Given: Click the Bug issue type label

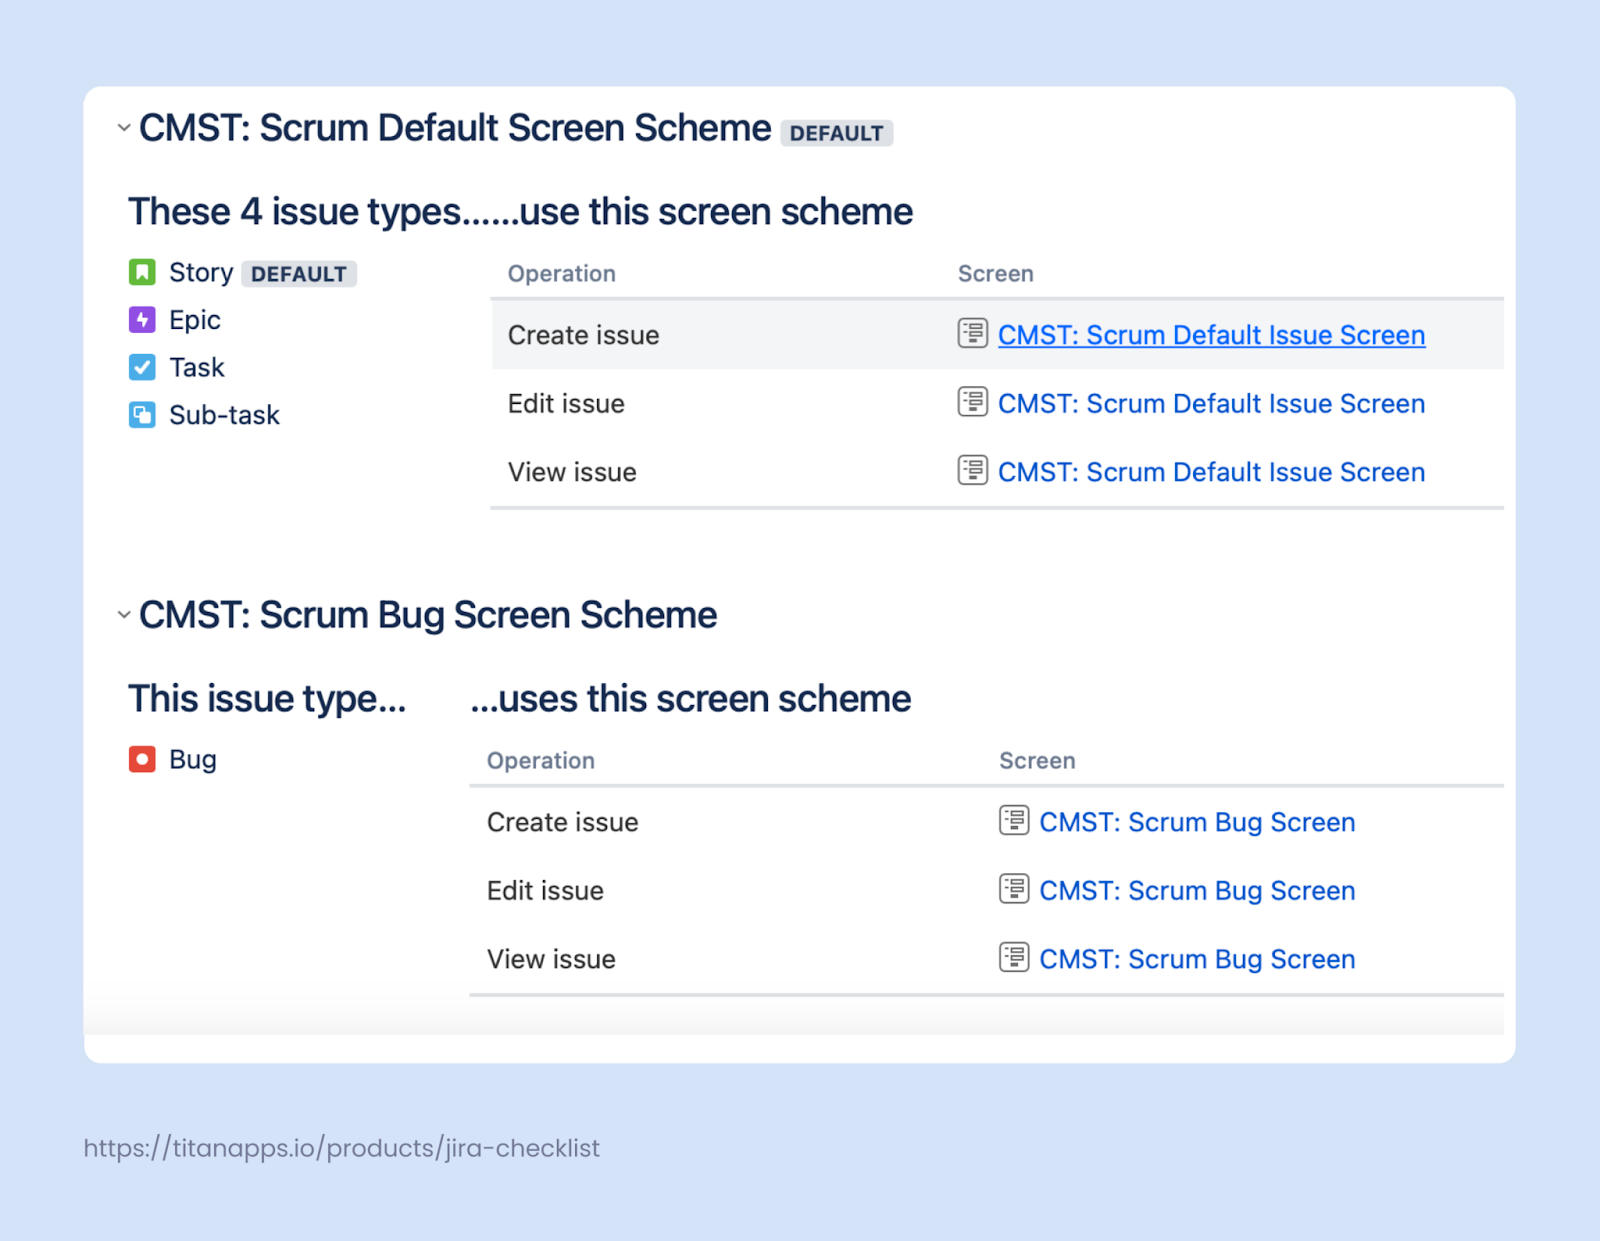Looking at the screenshot, I should 193,759.
